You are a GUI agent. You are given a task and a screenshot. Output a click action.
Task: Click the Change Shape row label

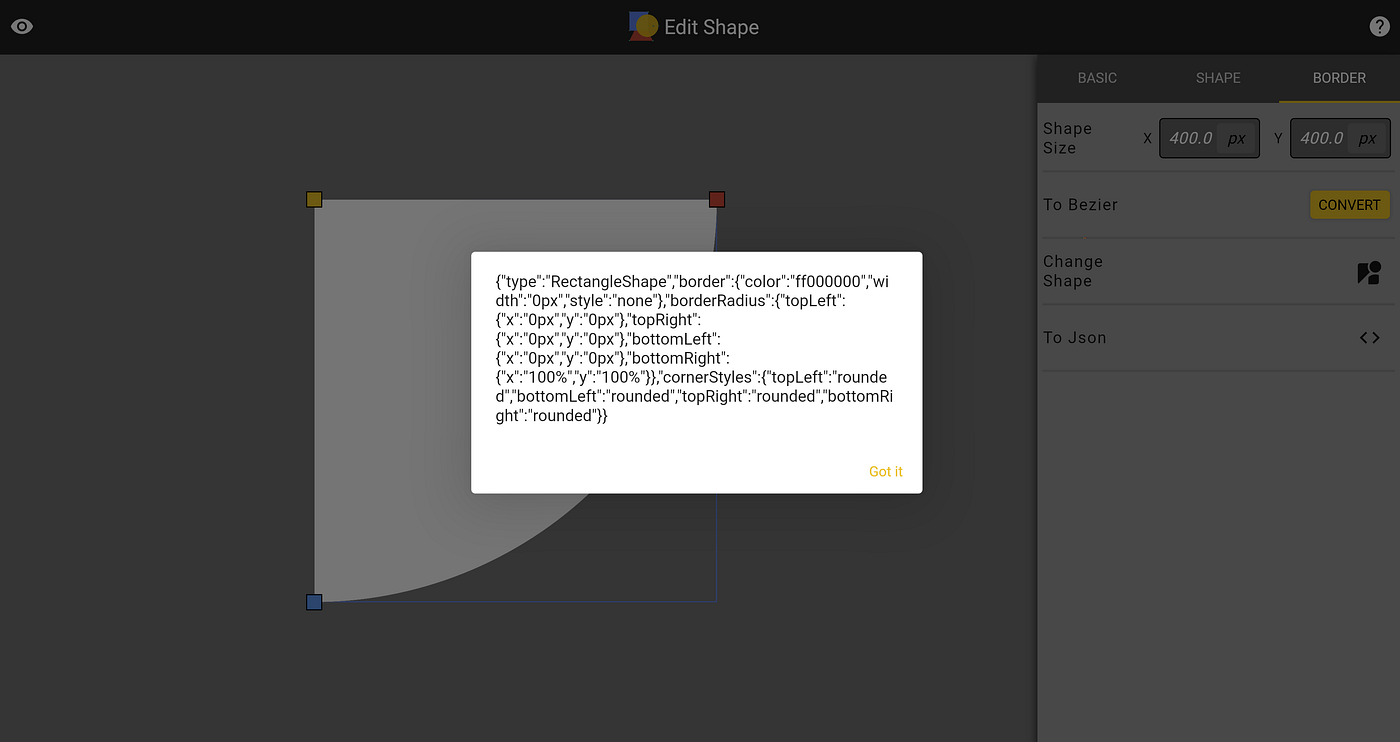tap(1072, 271)
